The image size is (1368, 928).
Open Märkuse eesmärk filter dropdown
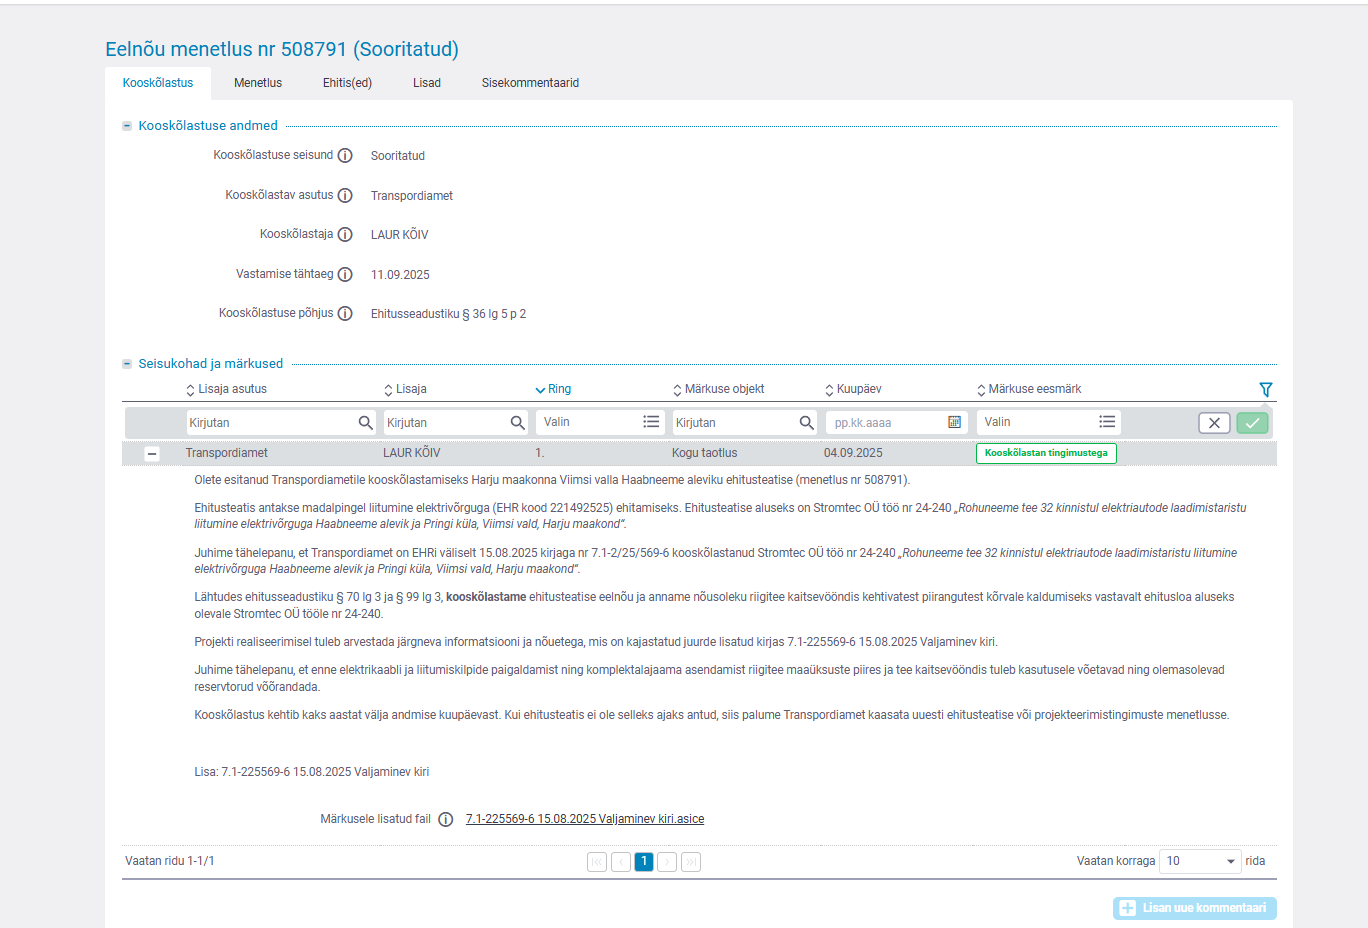point(1047,423)
